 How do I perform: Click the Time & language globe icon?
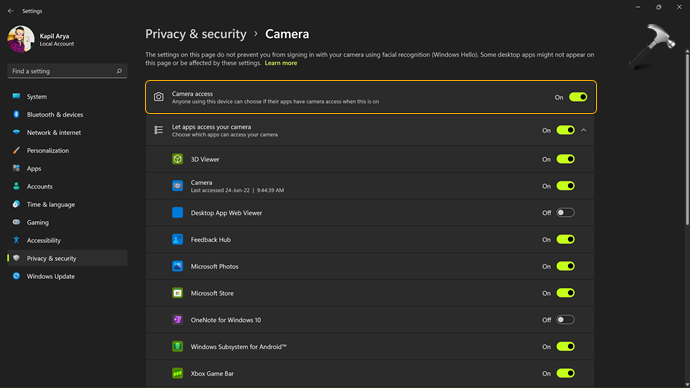16,204
